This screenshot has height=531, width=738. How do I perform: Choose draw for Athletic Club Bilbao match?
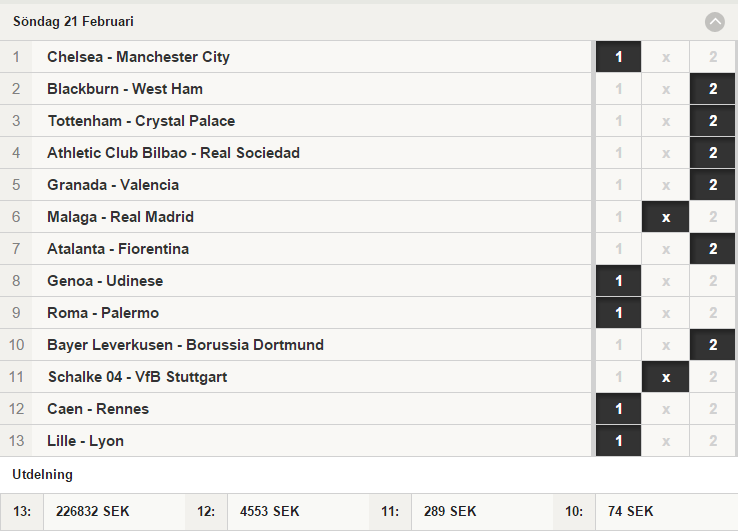[666, 153]
